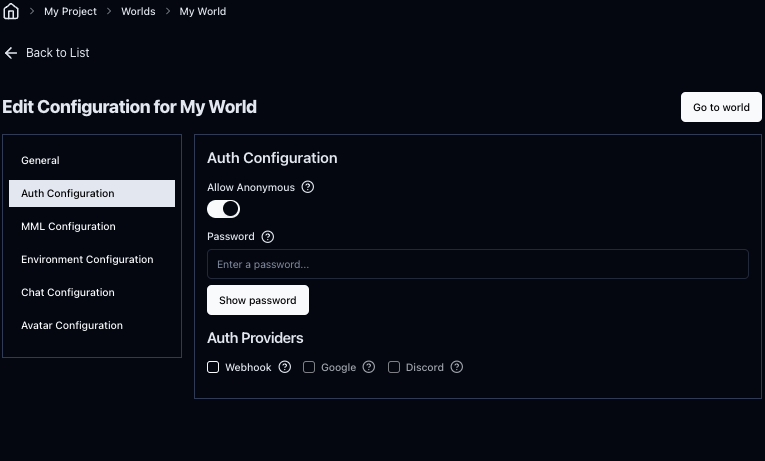Click help icon beside Webhook provider
This screenshot has height=461, width=765.
[285, 367]
